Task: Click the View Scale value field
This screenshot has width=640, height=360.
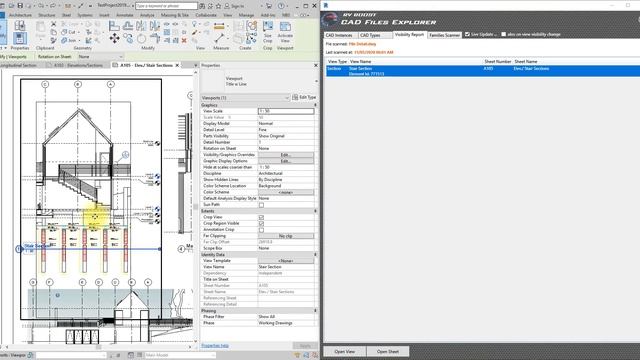Action: point(286,111)
